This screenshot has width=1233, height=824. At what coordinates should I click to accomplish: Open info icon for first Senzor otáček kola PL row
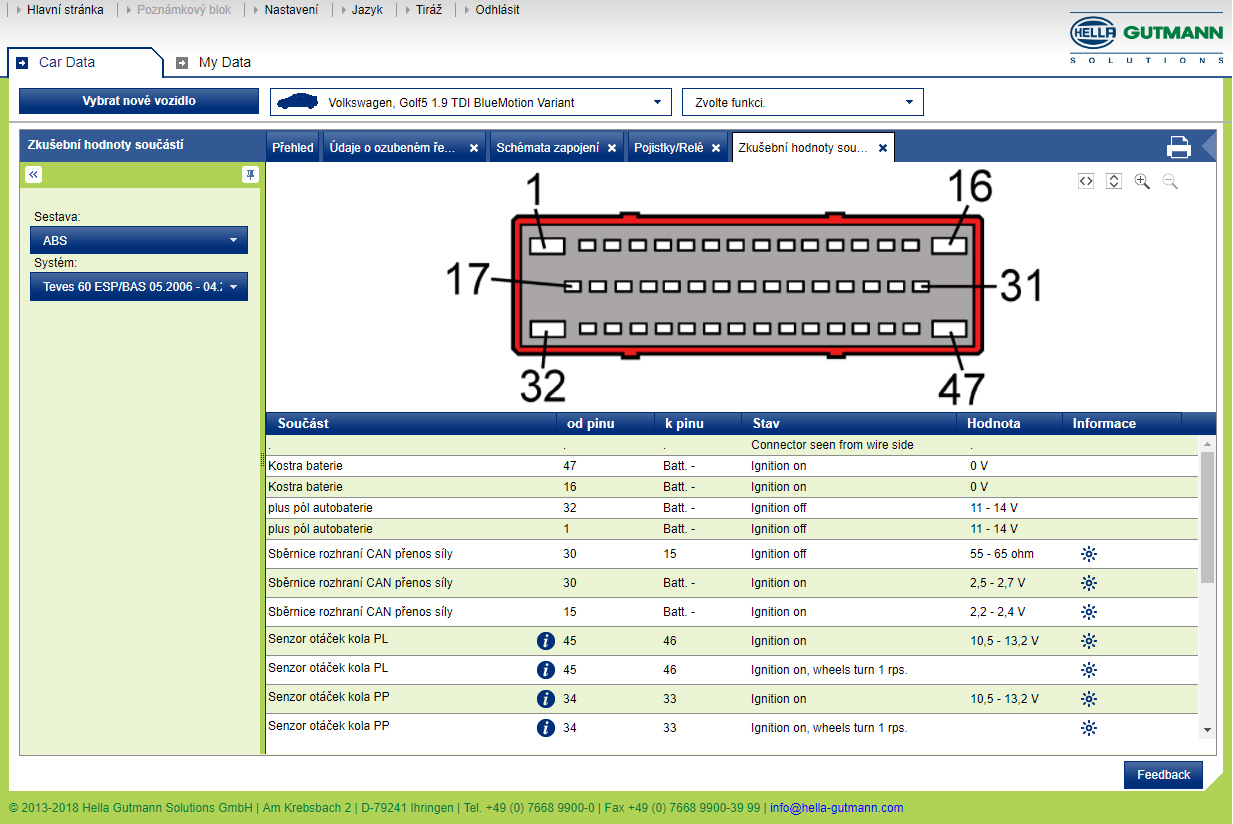pos(546,641)
